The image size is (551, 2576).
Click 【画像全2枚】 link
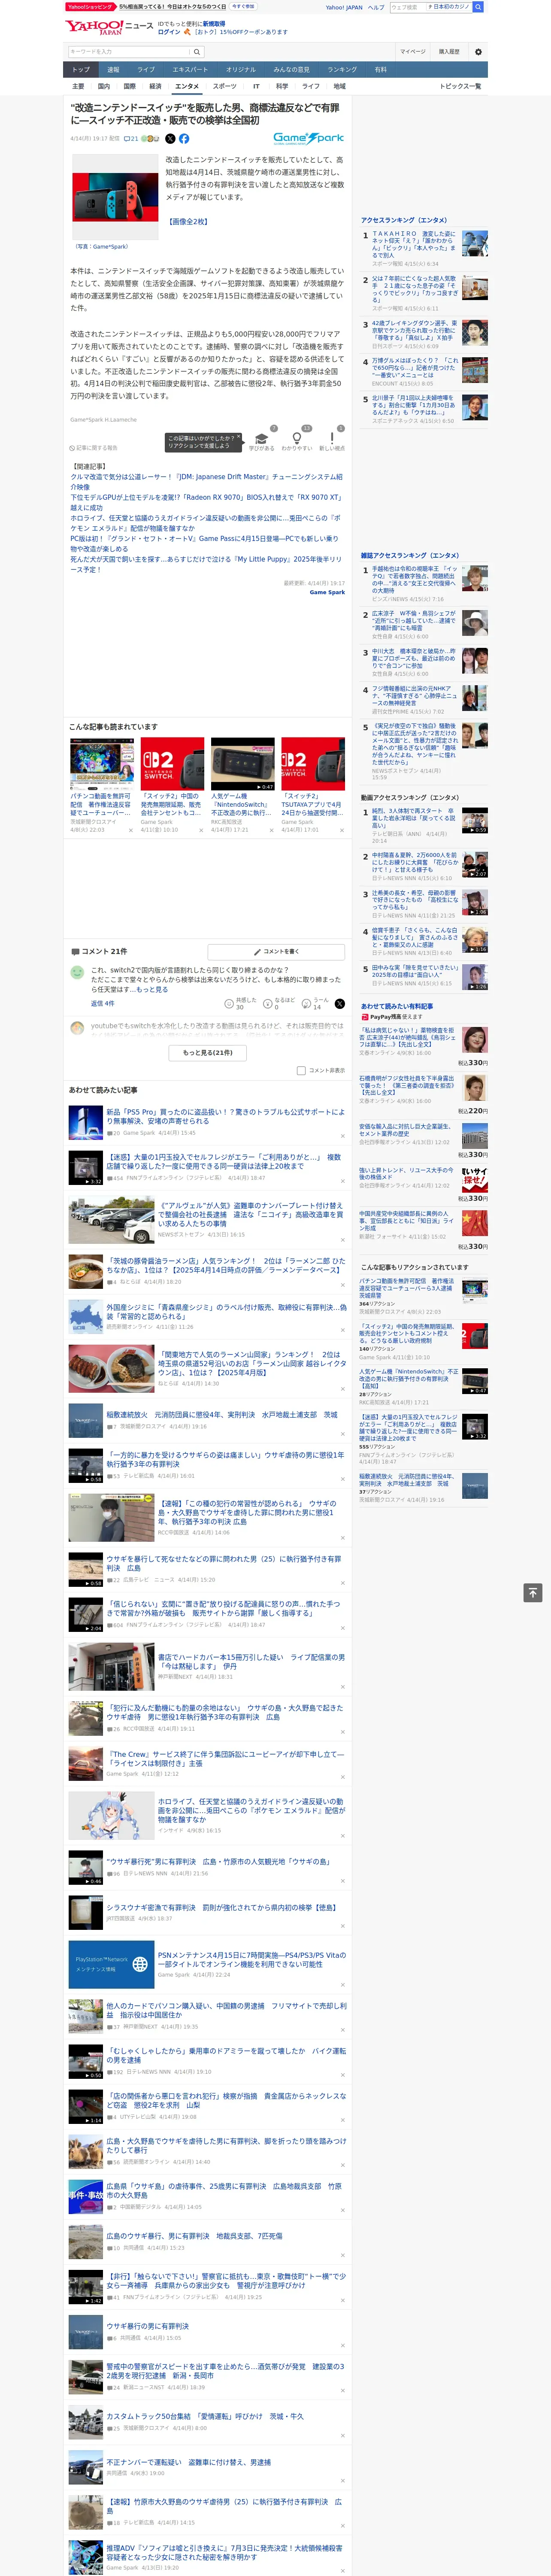click(x=188, y=221)
